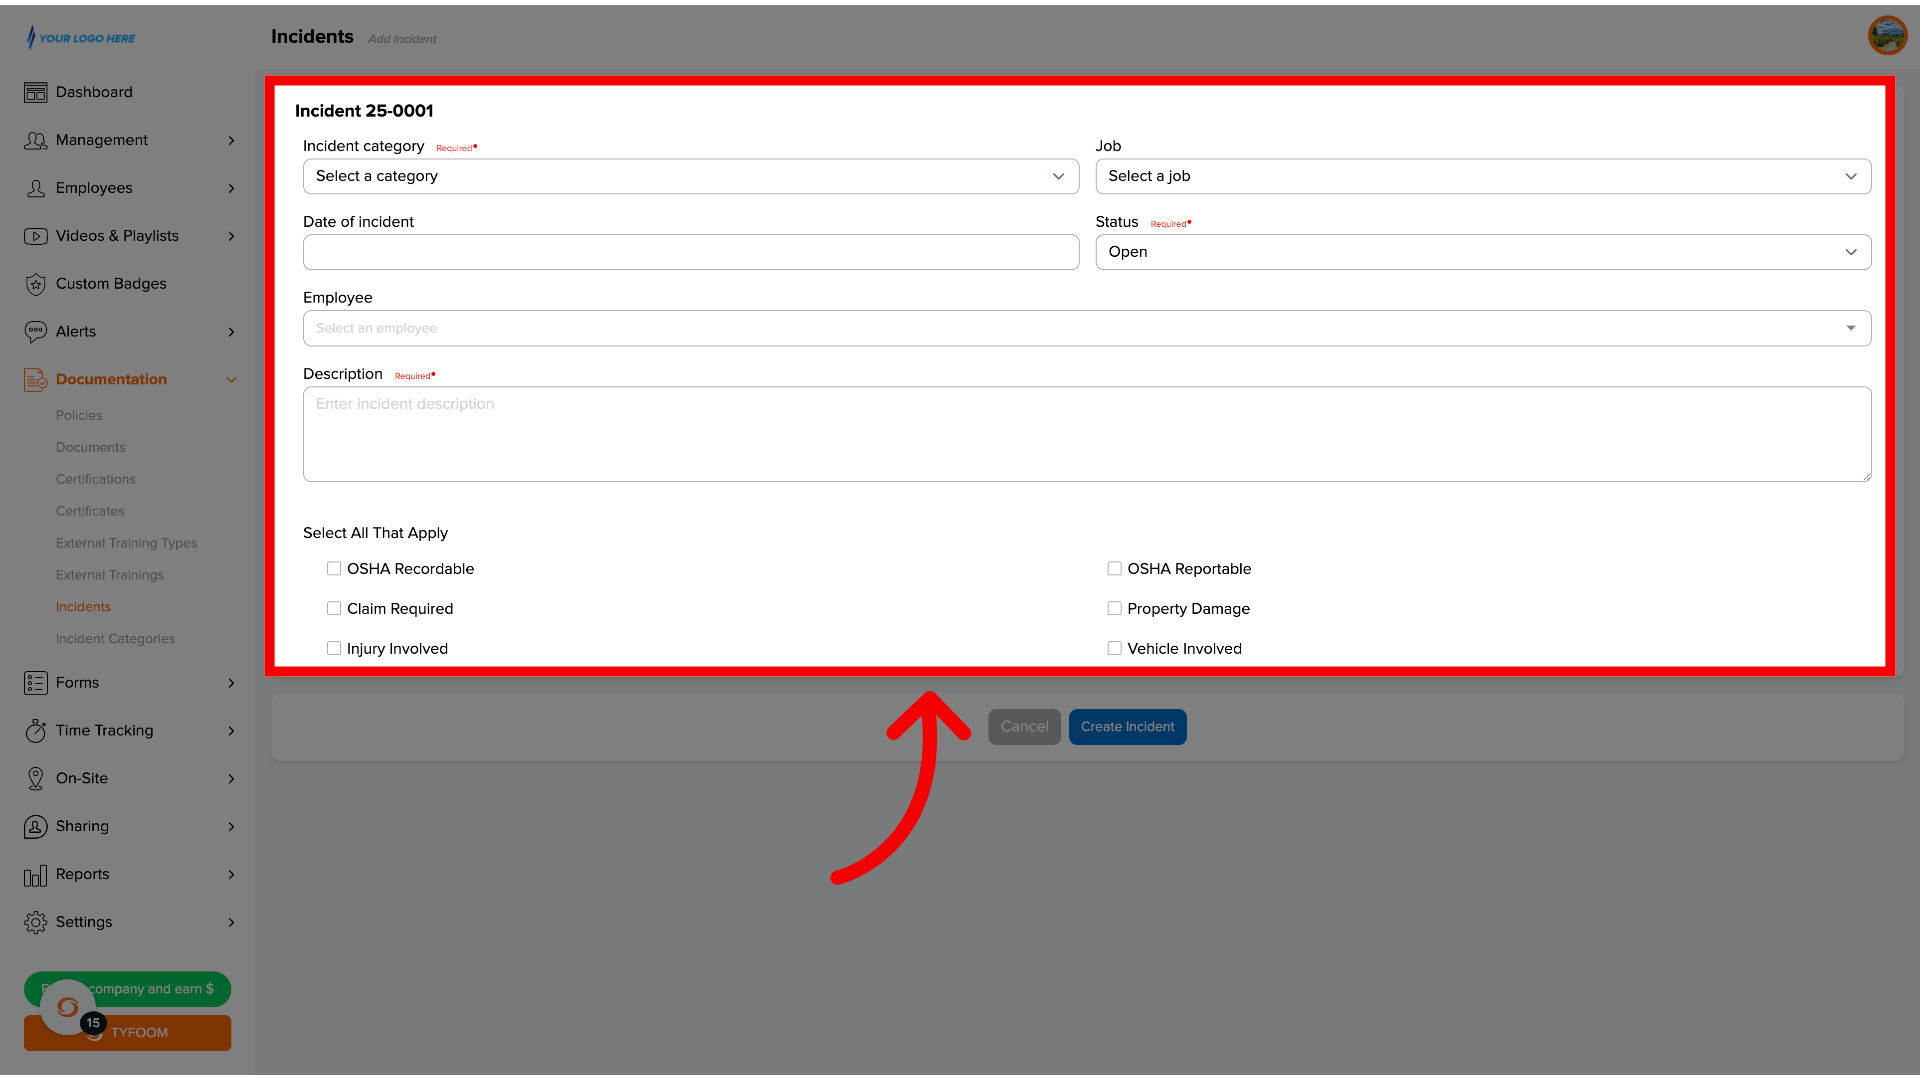Expand the Alerts chevron

click(x=231, y=332)
